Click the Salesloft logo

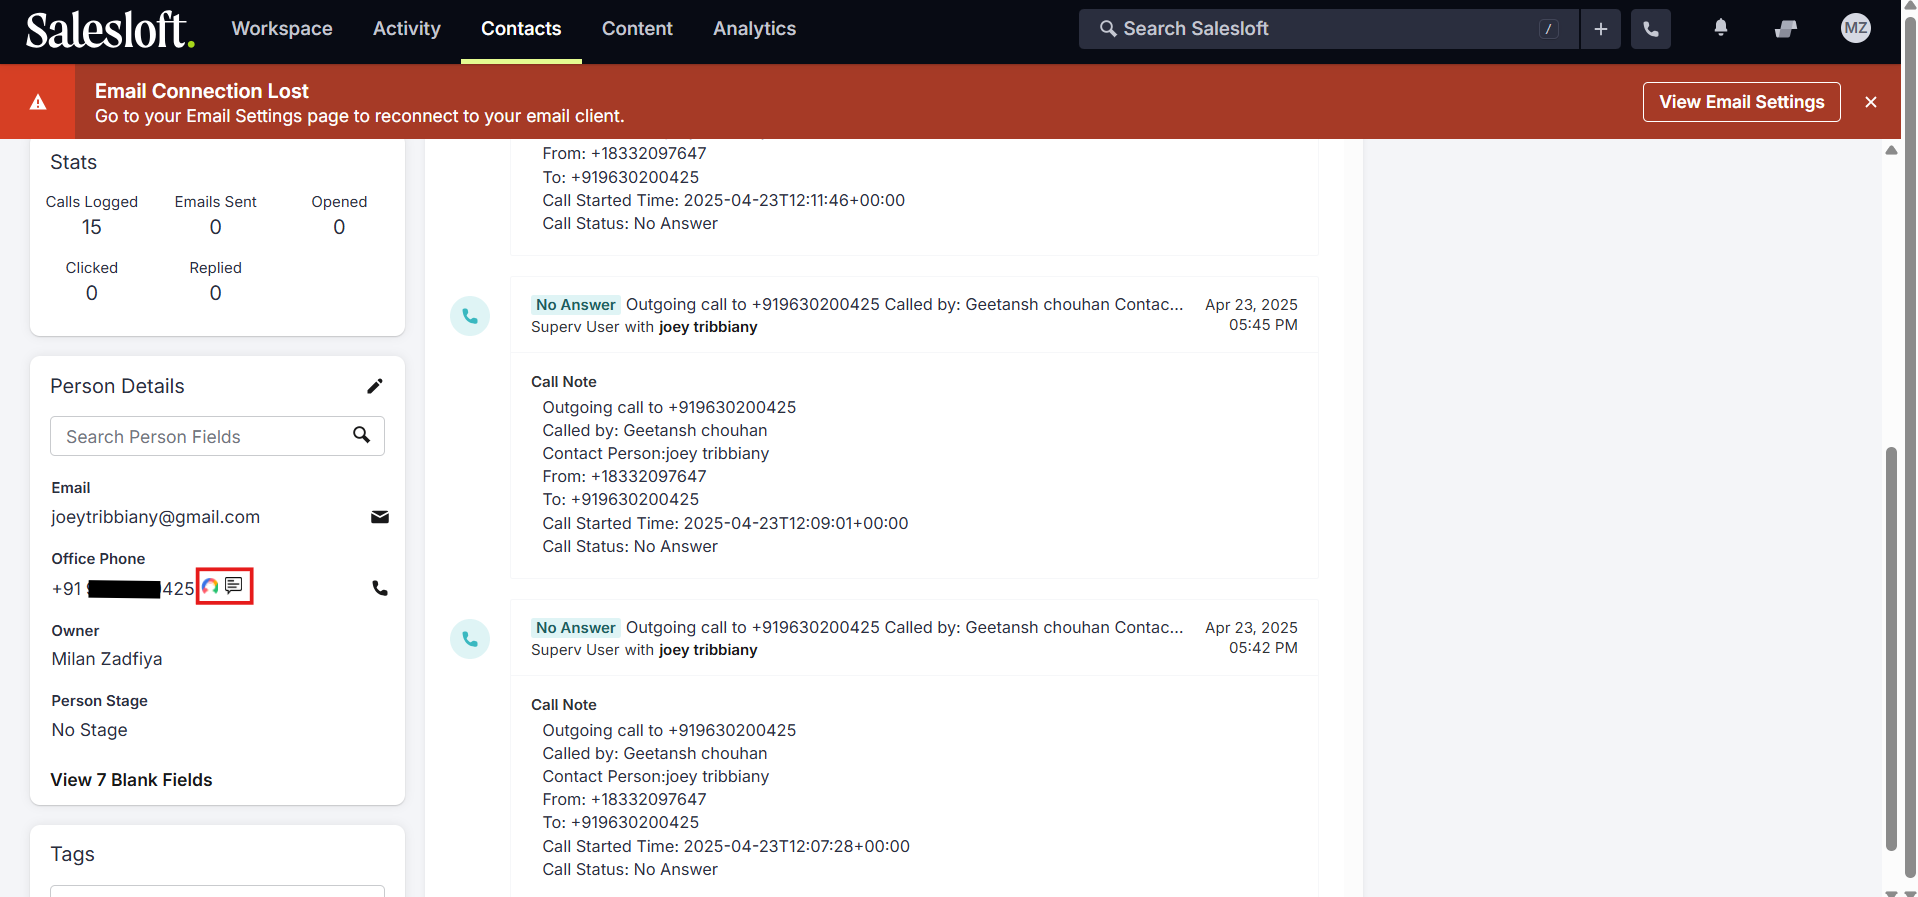[110, 30]
